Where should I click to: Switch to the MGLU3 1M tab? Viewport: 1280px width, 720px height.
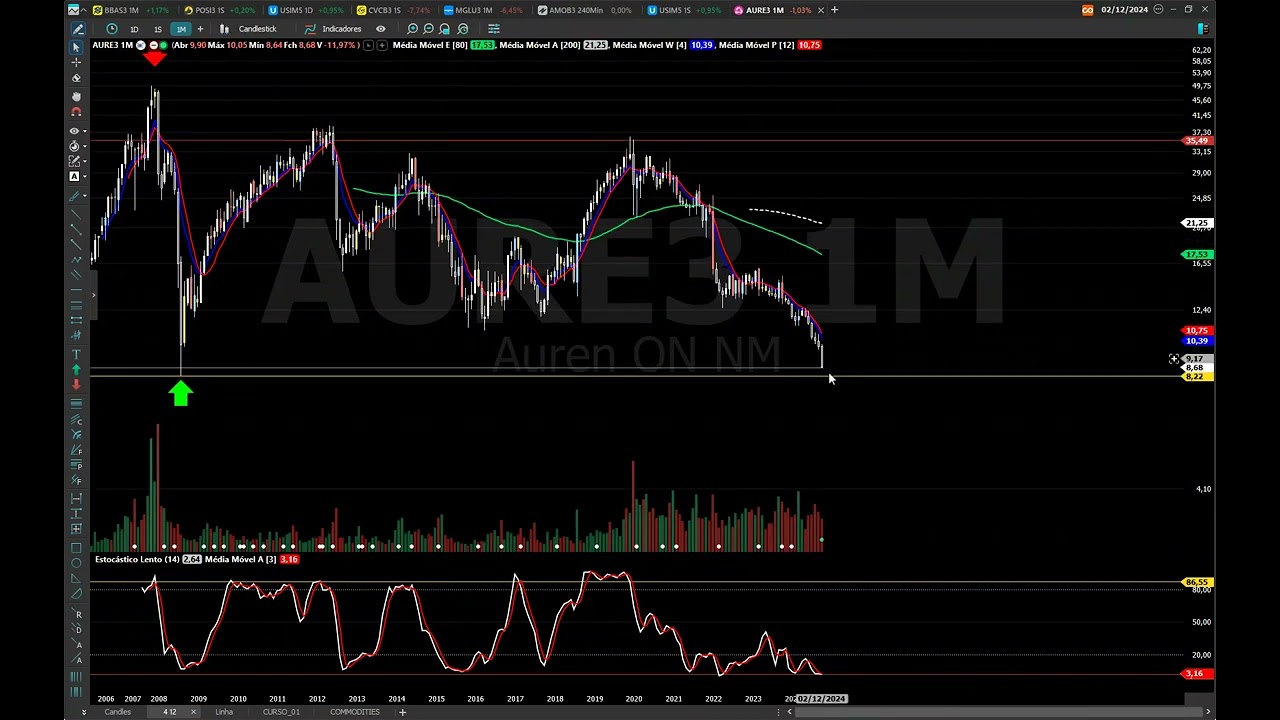coord(483,10)
